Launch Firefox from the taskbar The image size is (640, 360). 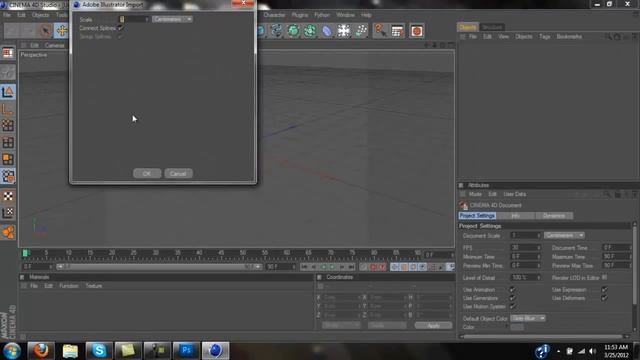pyautogui.click(x=41, y=350)
